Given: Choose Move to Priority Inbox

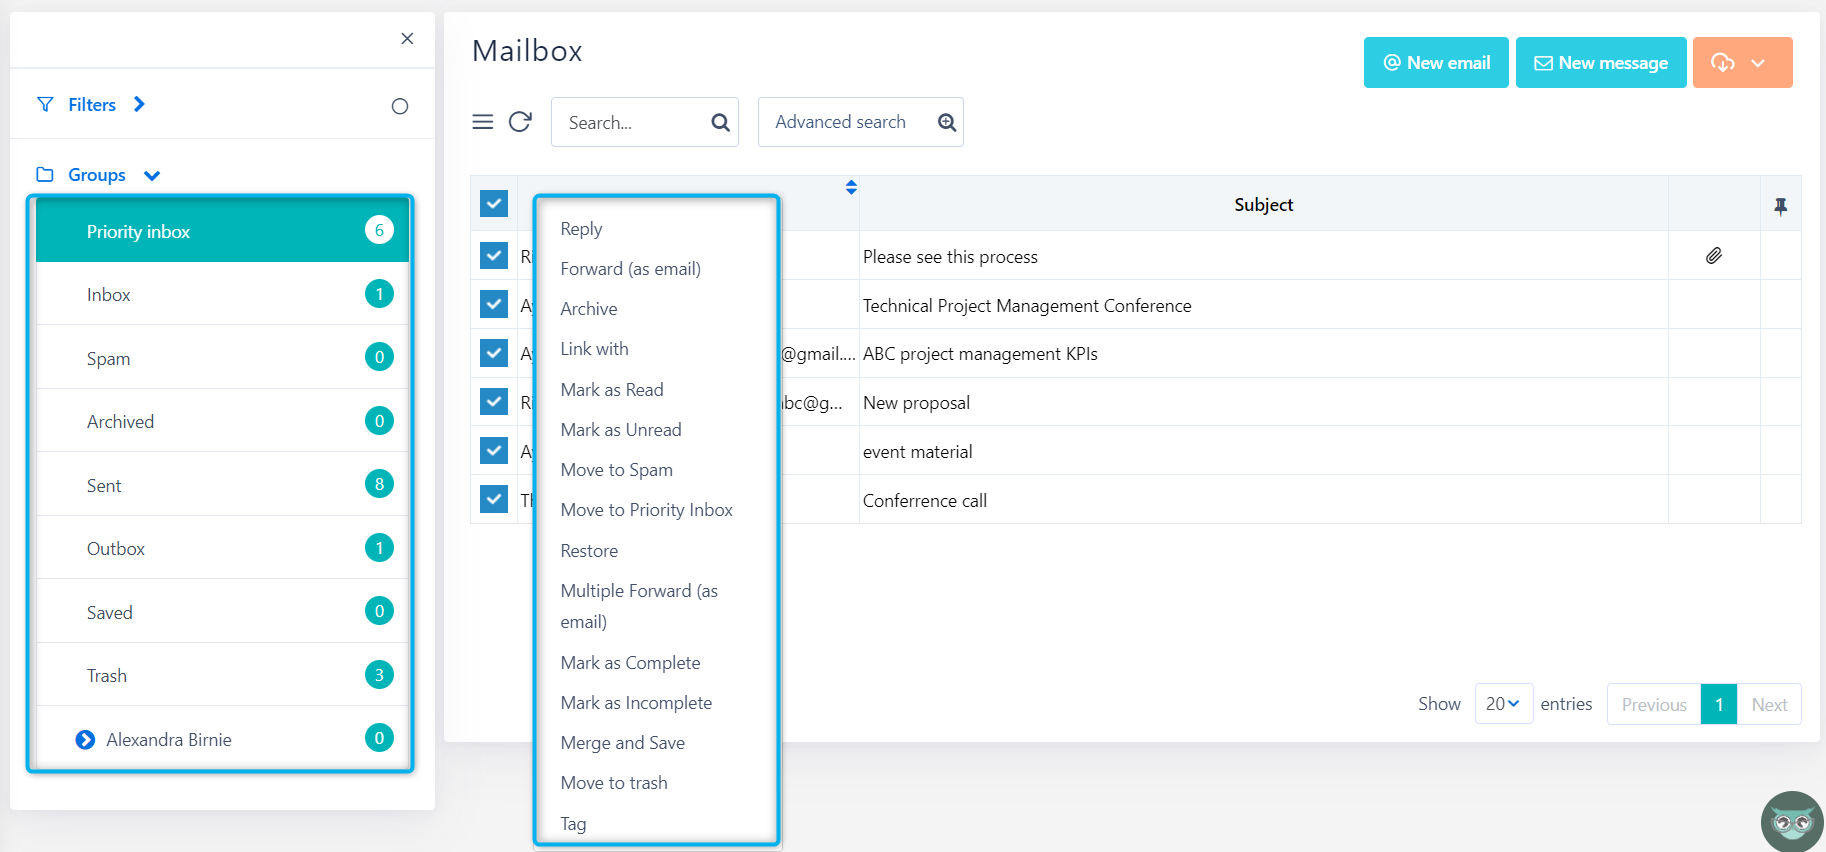Looking at the screenshot, I should (646, 510).
